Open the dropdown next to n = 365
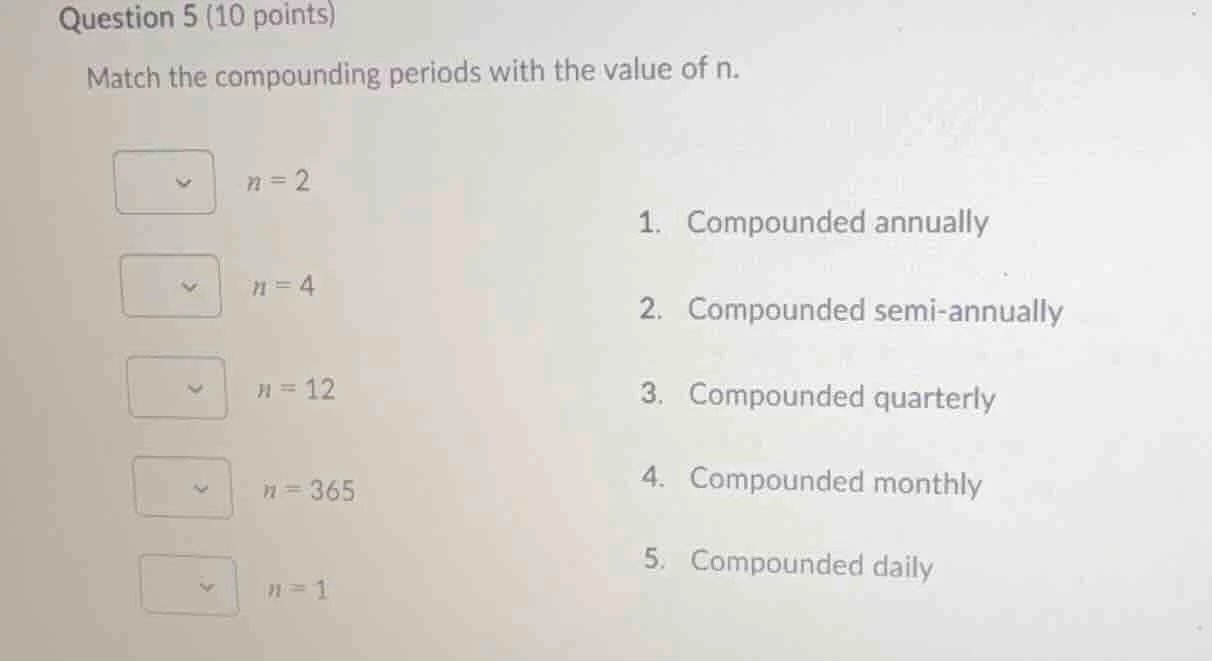This screenshot has width=1212, height=661. (x=181, y=488)
